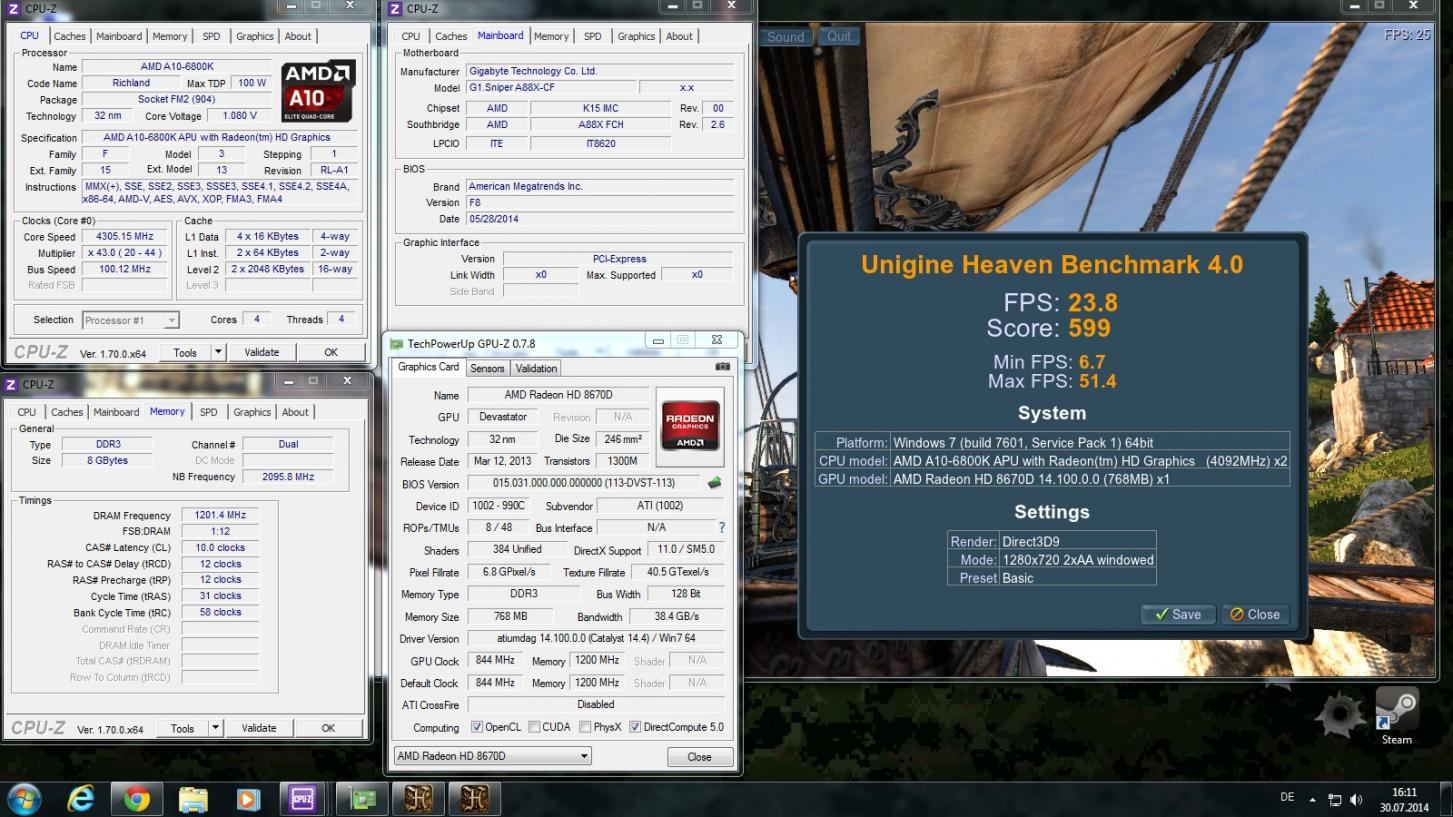Open Google Chrome from the taskbar
The height and width of the screenshot is (817, 1453).
(x=137, y=799)
